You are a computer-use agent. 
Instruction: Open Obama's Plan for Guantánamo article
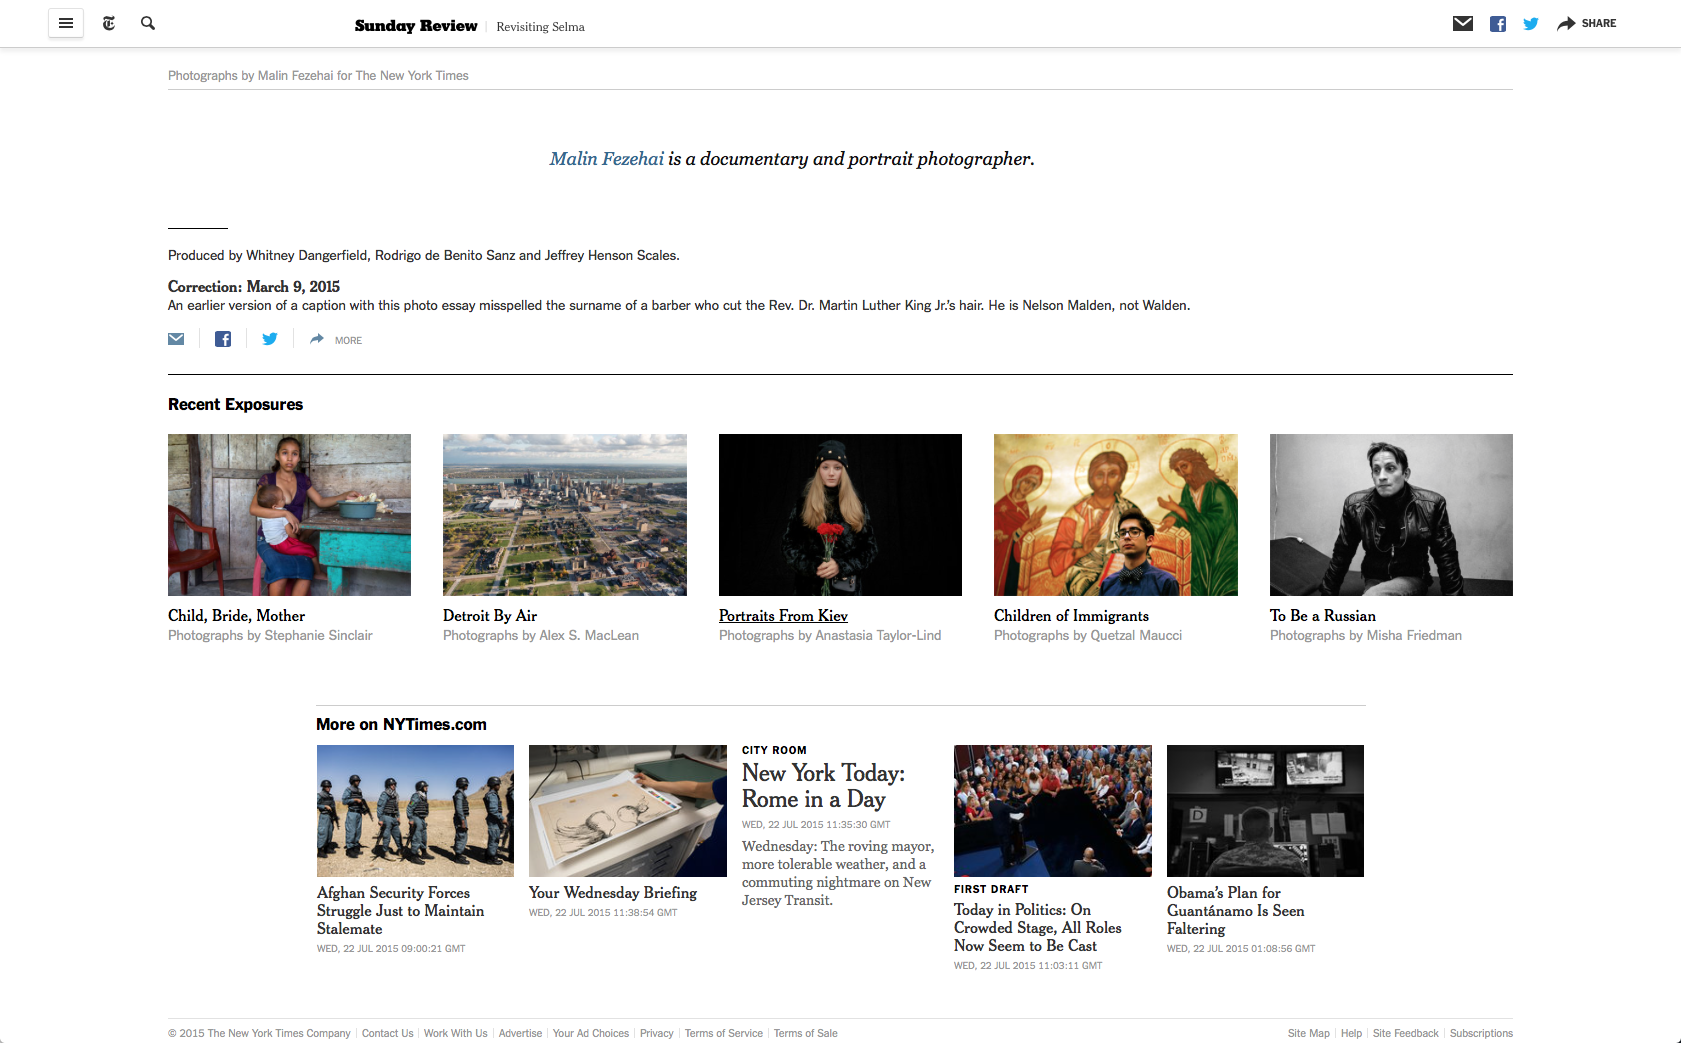point(1235,910)
